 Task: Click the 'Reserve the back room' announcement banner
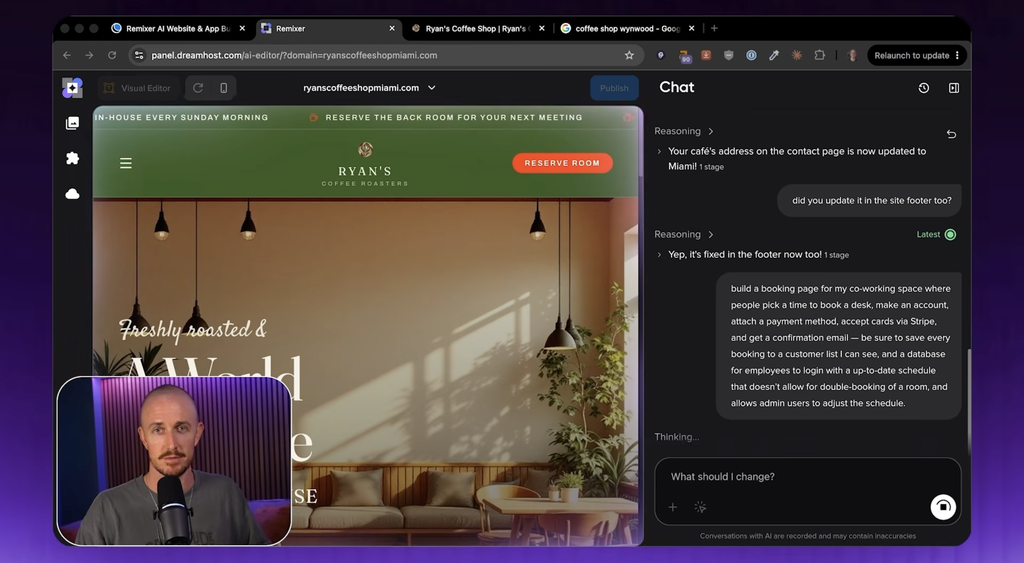pos(454,118)
